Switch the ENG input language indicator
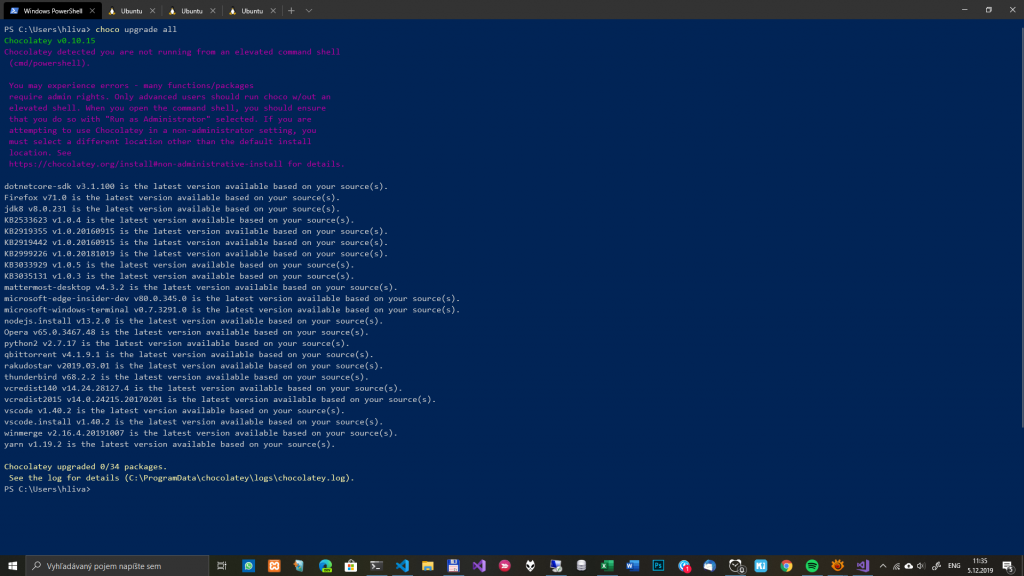 coord(954,566)
